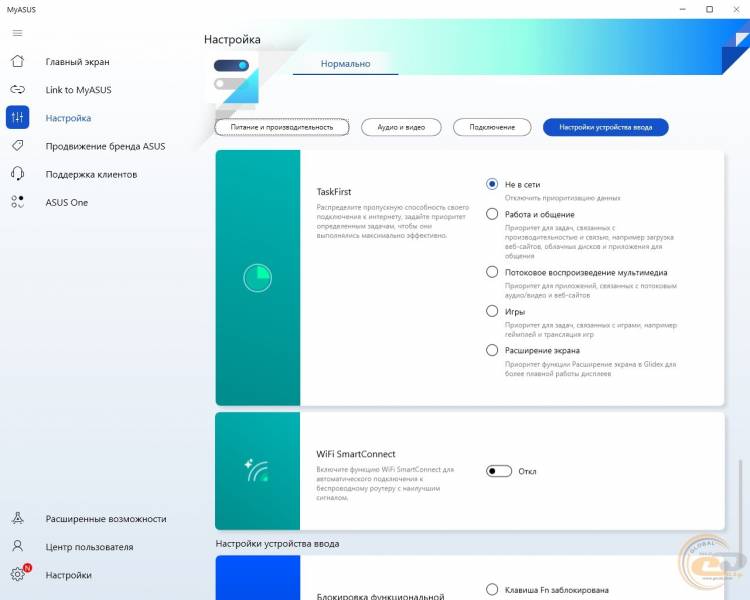
Task: Click the Настройка sliders icon
Action: 18,117
